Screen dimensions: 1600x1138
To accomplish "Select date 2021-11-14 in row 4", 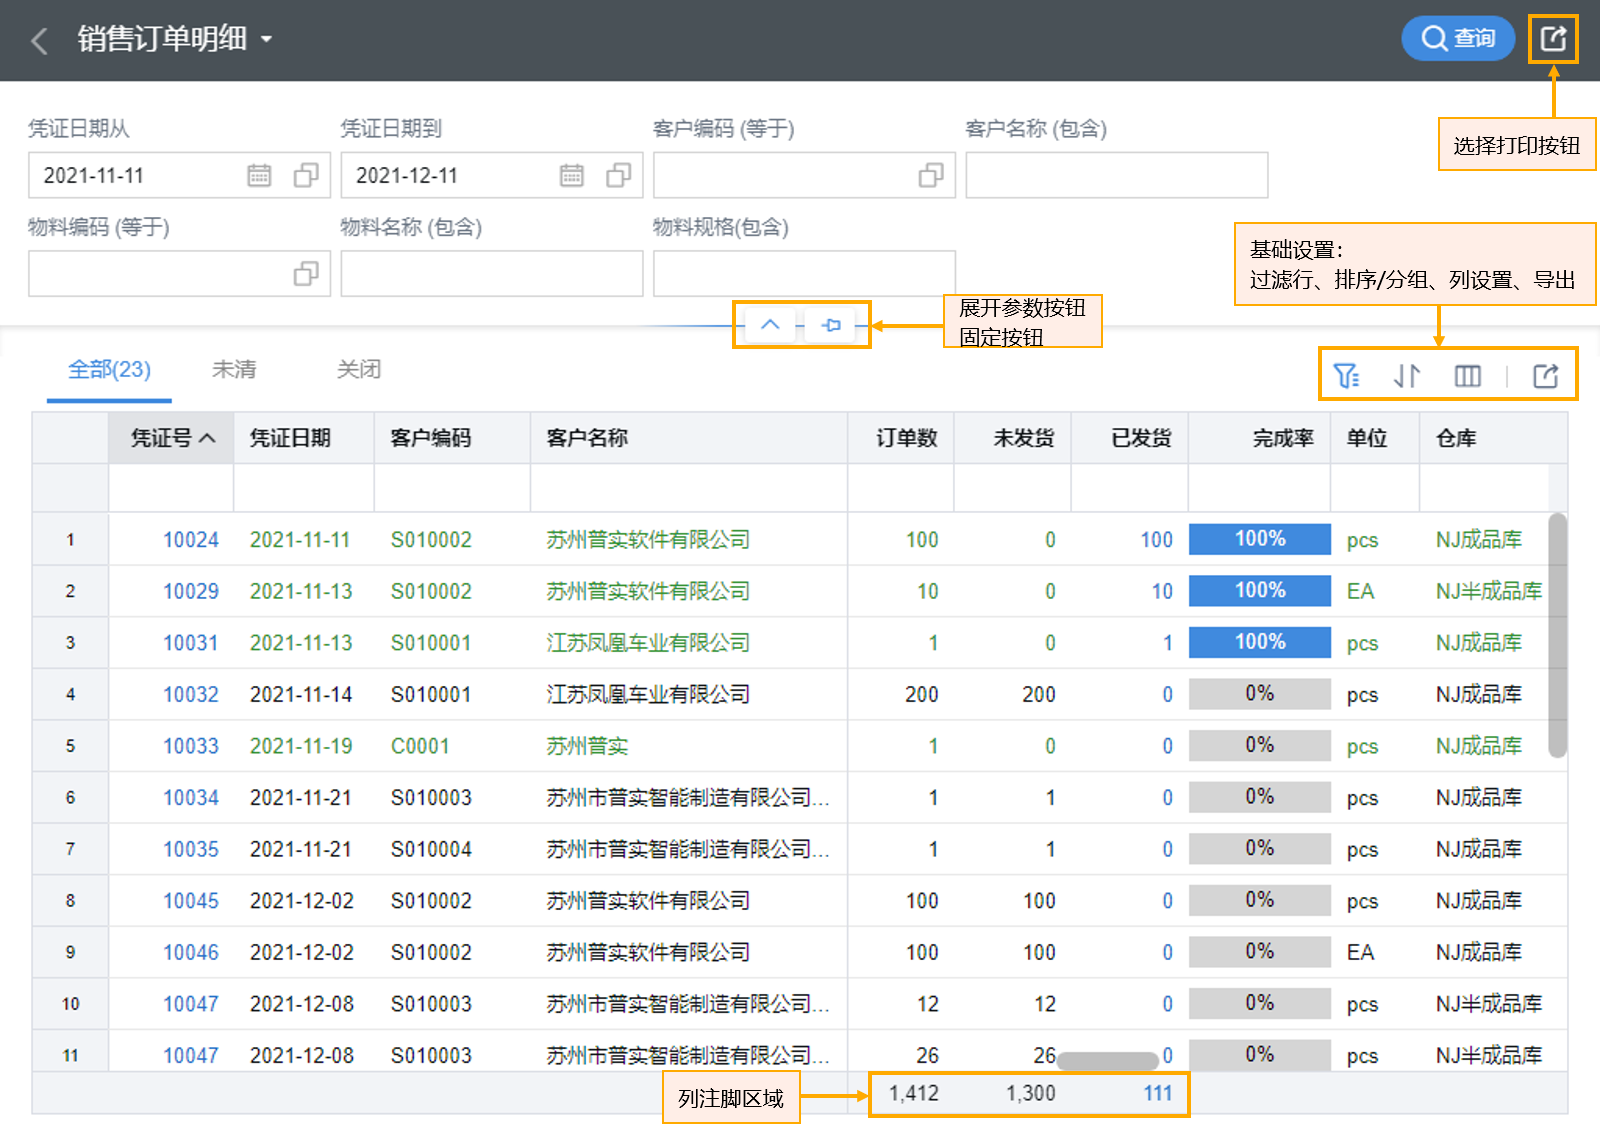I will click(301, 694).
